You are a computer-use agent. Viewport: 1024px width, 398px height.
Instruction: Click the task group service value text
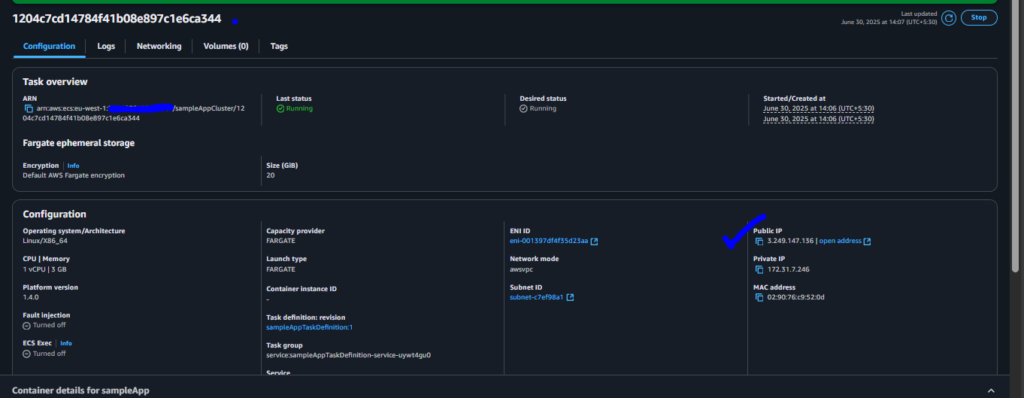(349, 356)
